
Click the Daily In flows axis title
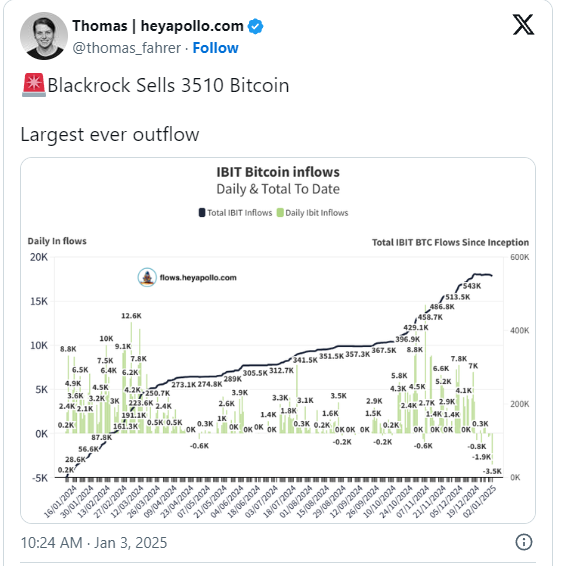tap(57, 241)
